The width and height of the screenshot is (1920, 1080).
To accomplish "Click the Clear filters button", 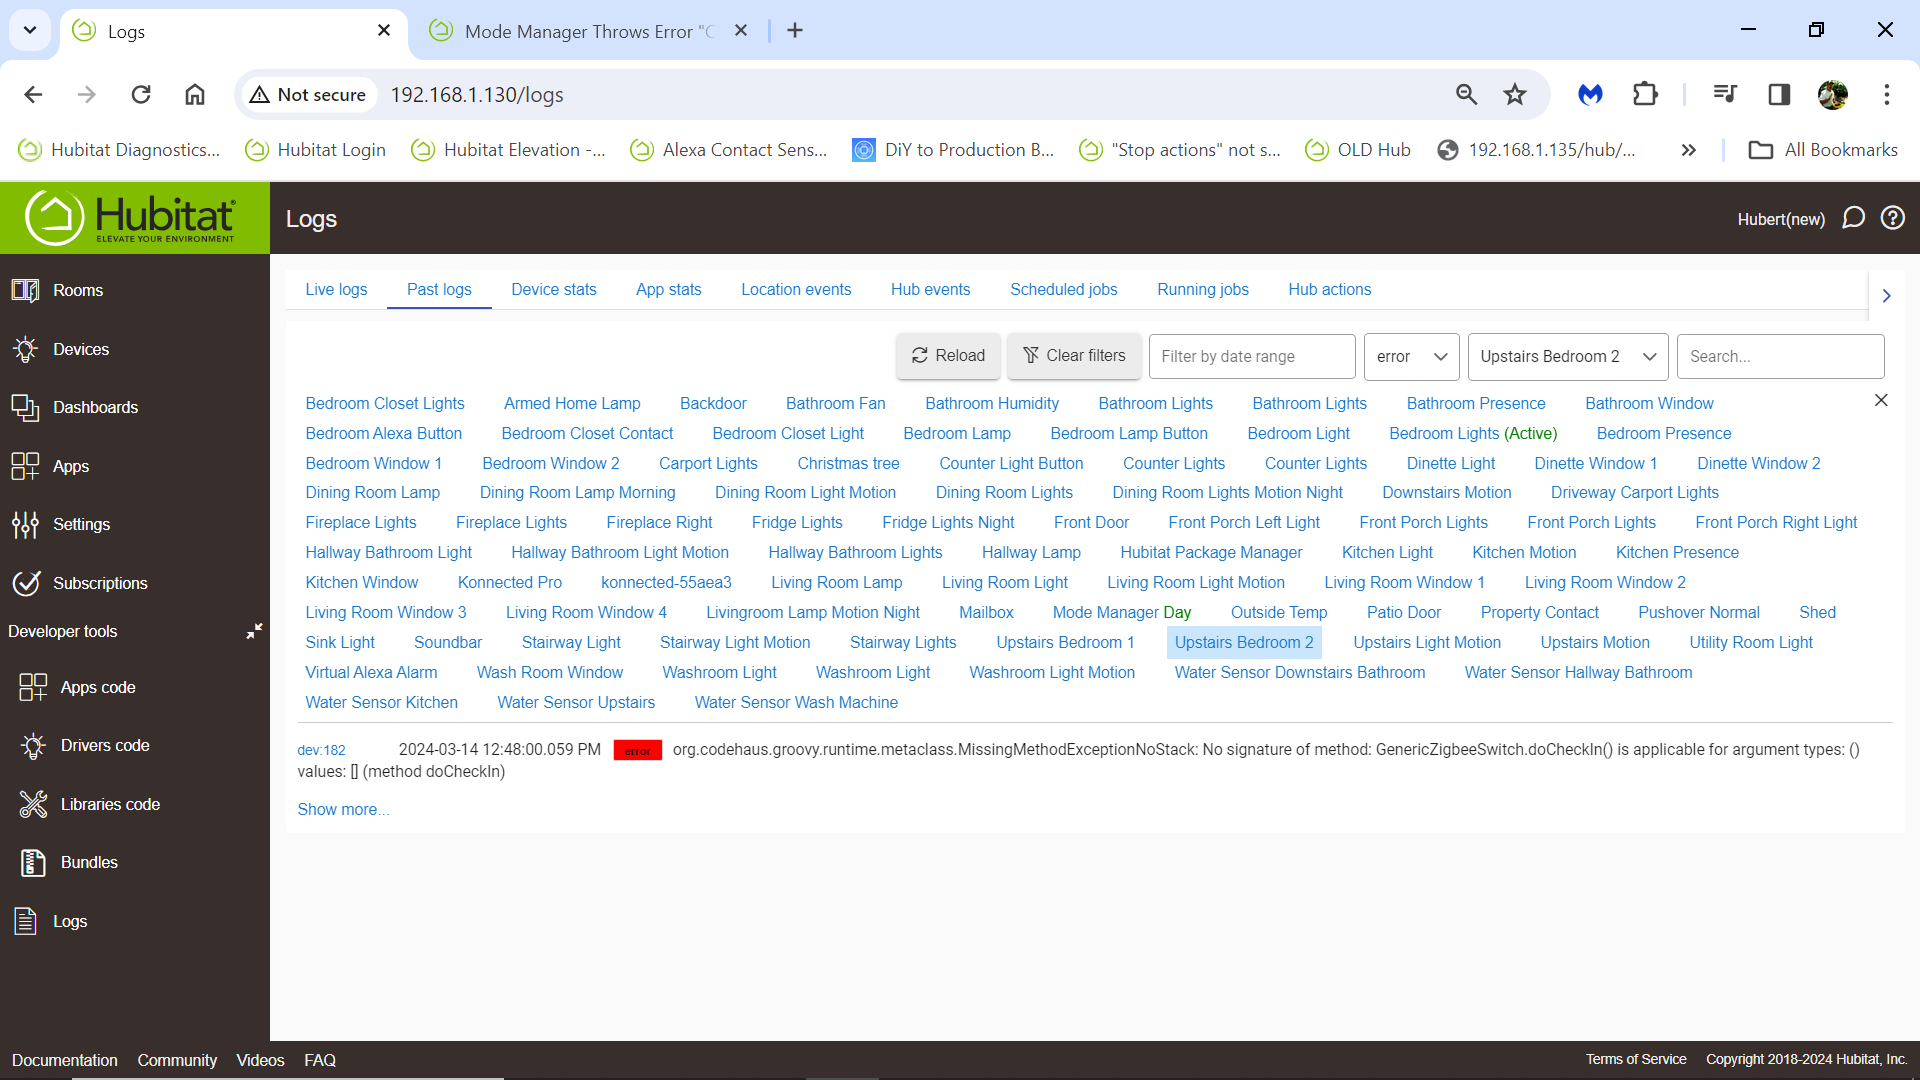I will 1074,356.
